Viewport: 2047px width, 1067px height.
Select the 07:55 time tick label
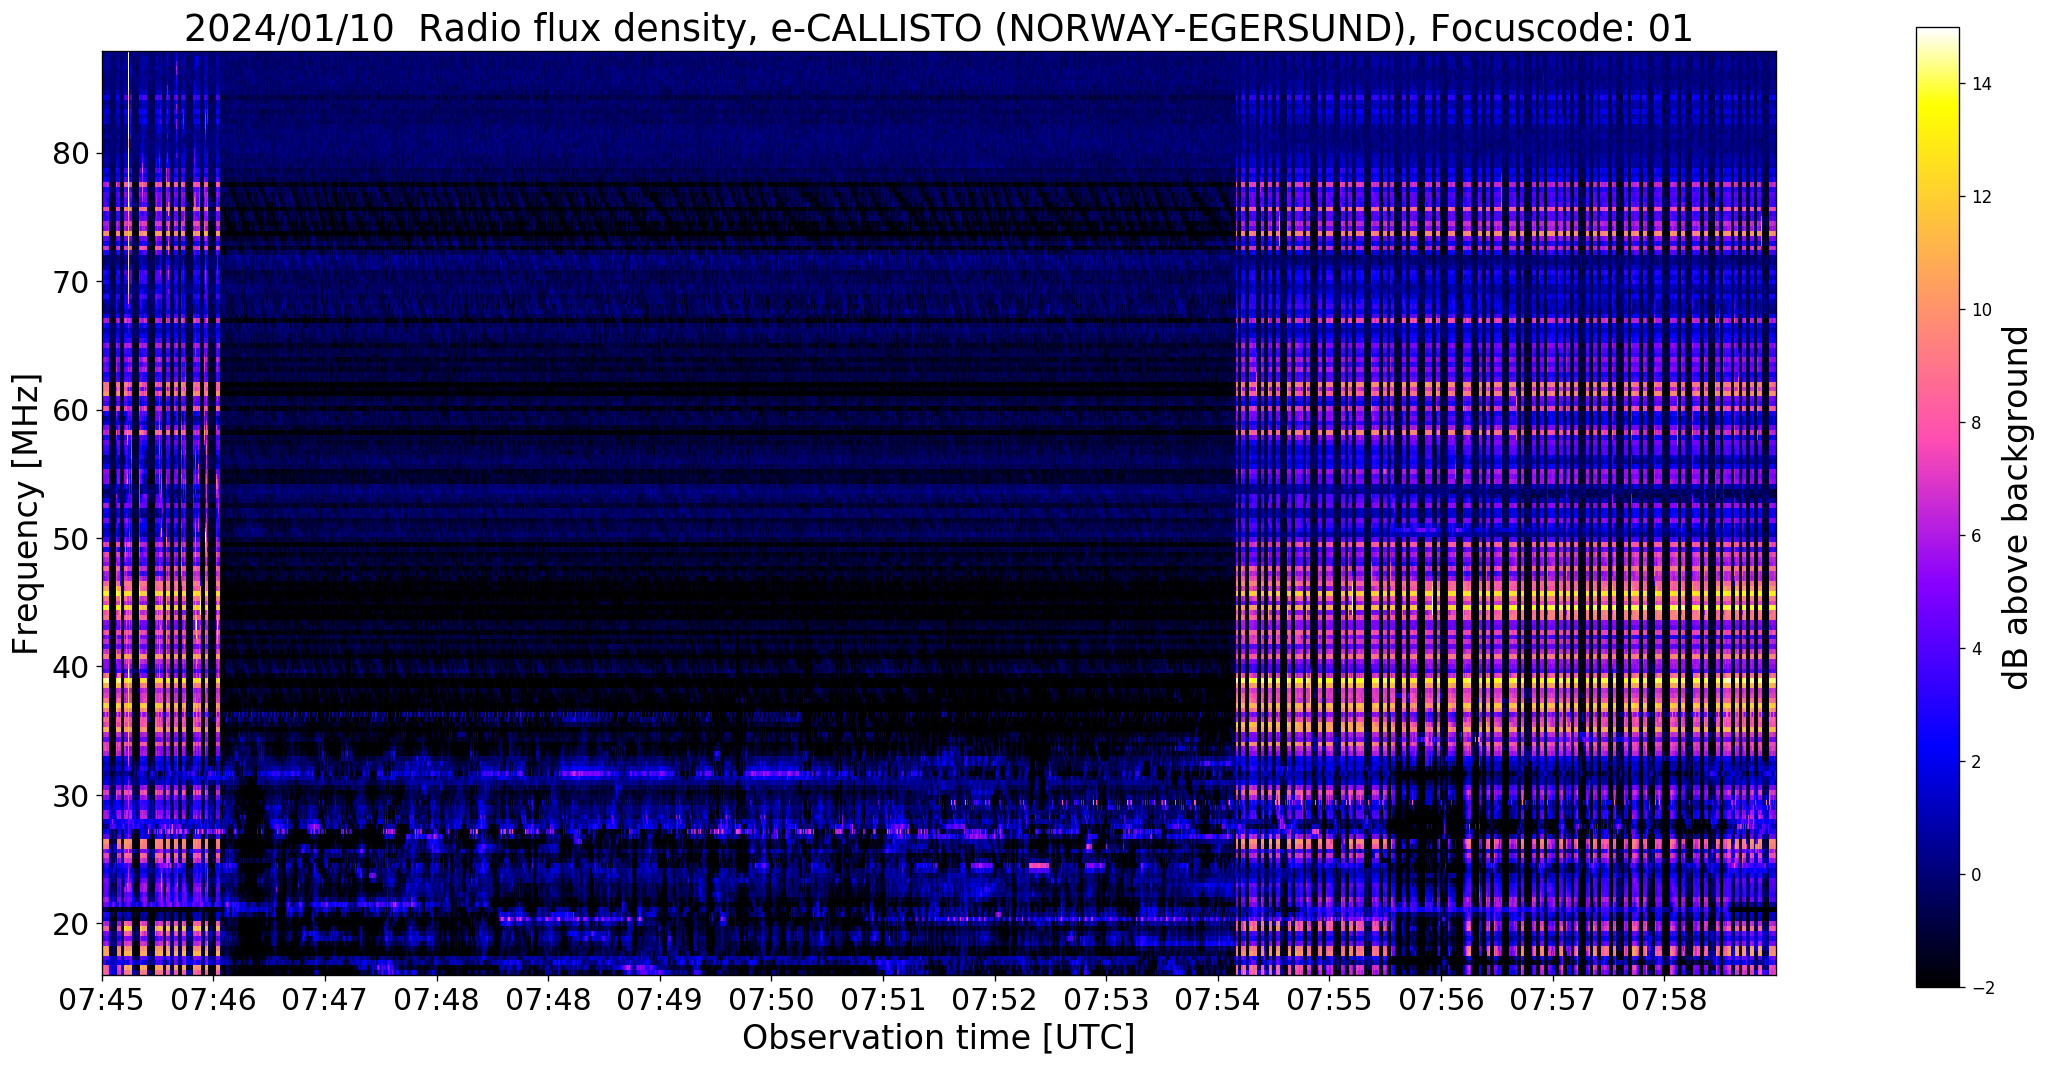coord(1329,1000)
